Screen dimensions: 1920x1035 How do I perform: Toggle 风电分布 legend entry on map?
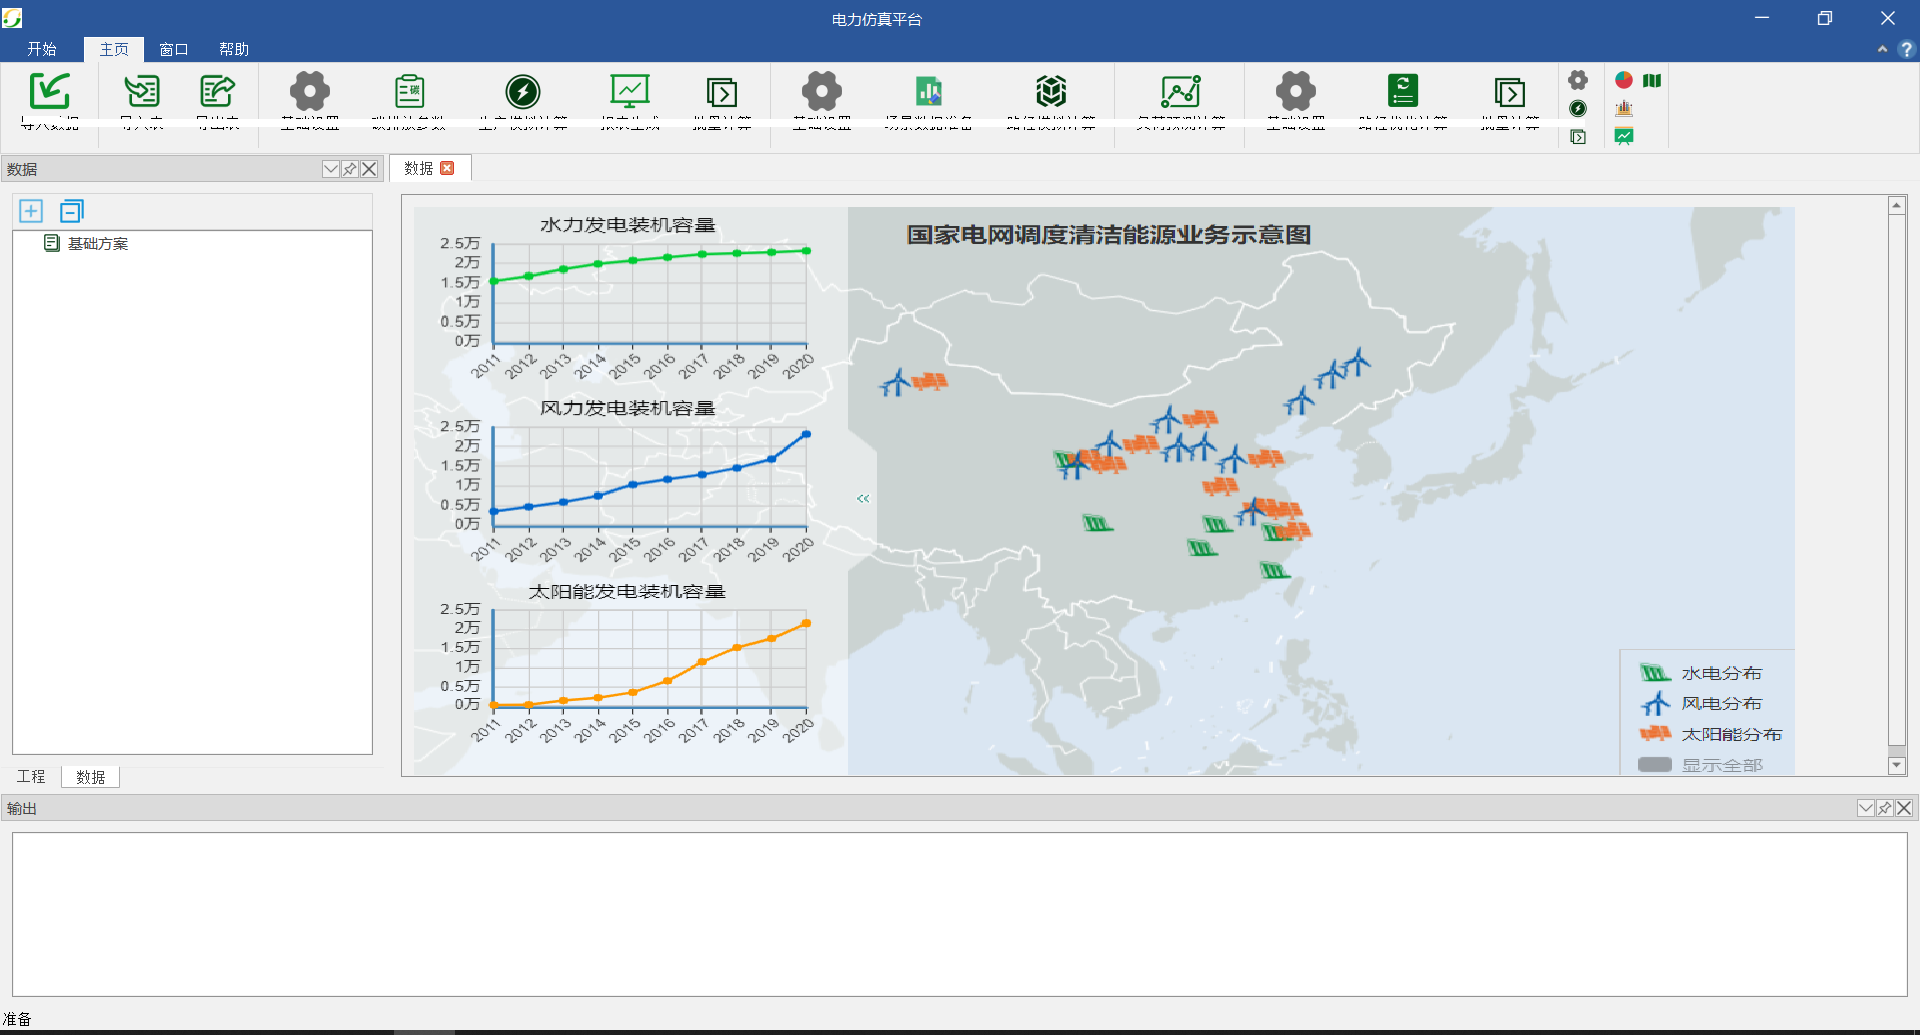tap(1701, 703)
